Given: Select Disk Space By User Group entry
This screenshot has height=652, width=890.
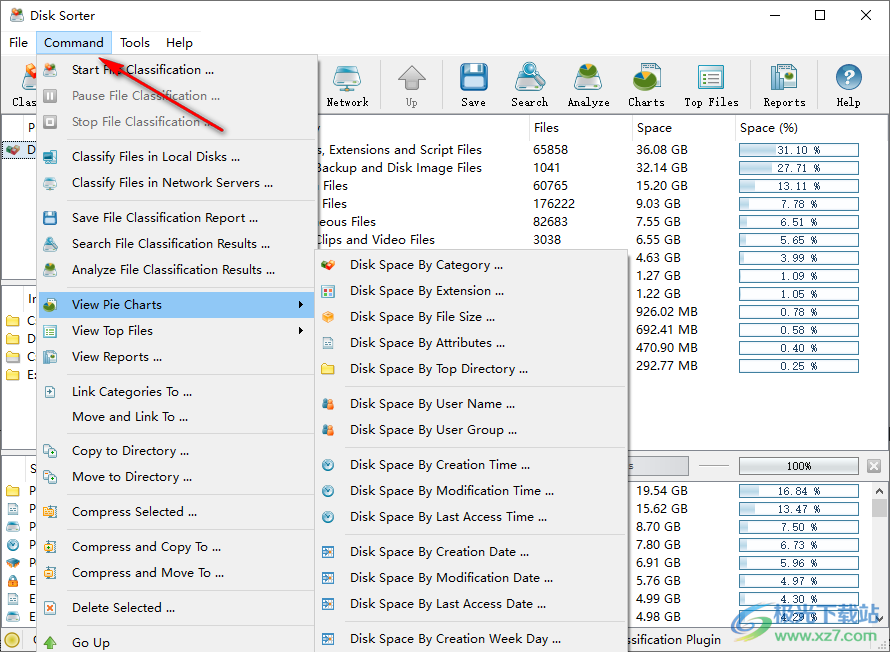Looking at the screenshot, I should tap(472, 430).
